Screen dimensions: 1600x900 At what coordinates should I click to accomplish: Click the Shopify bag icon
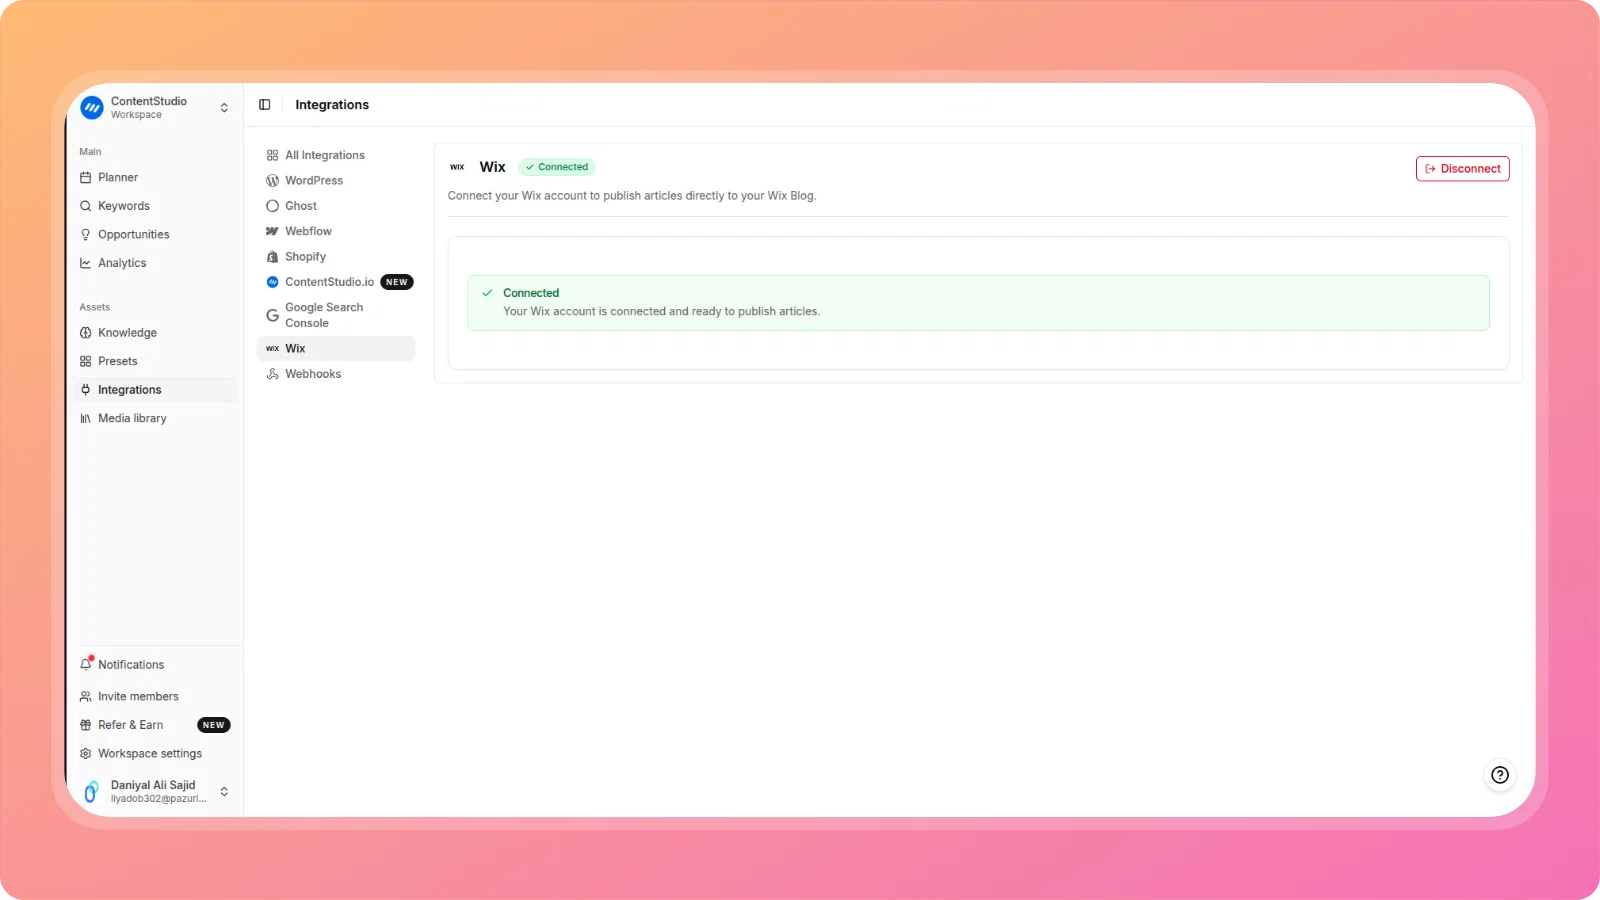(272, 257)
